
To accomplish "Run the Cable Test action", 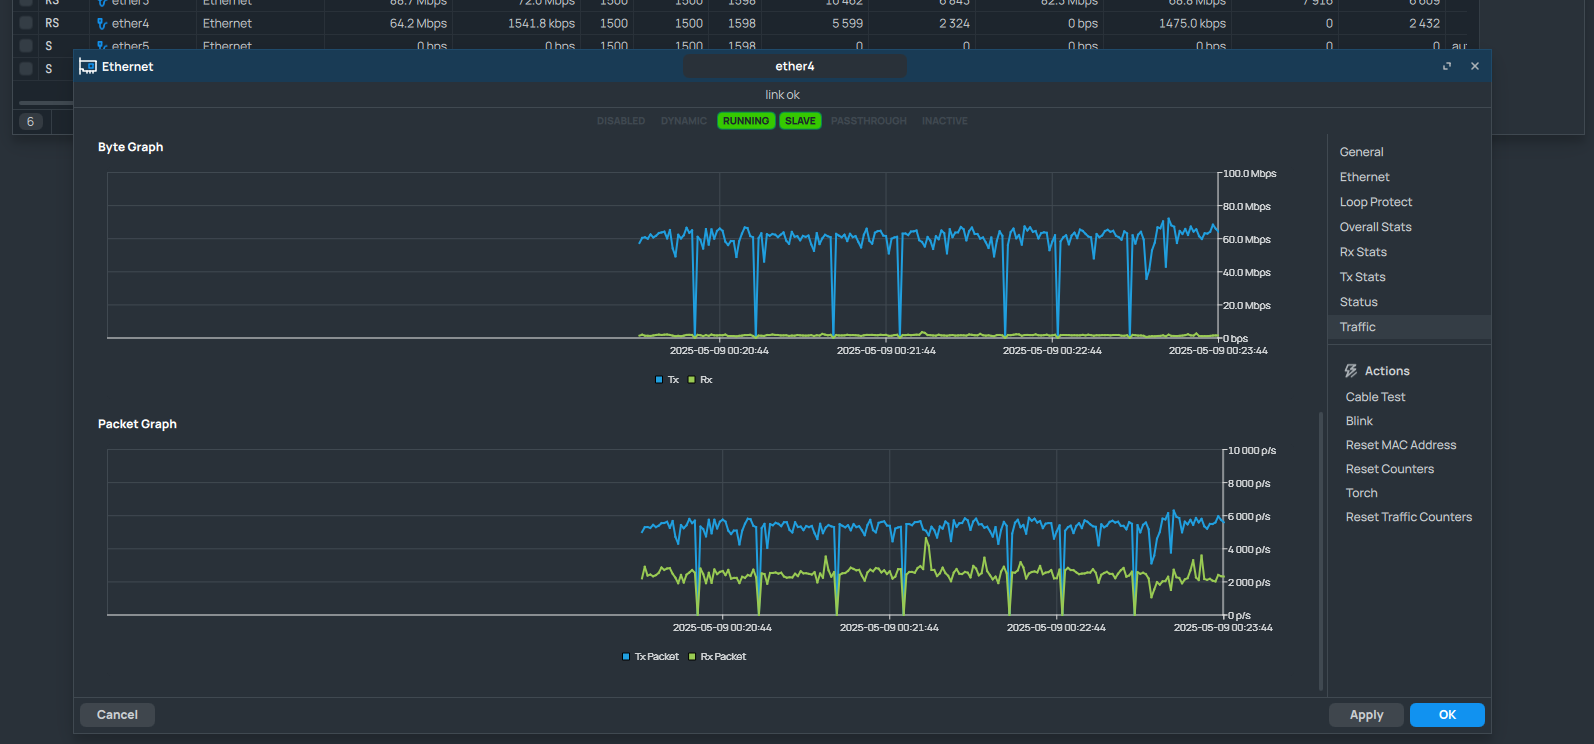I will tap(1375, 397).
